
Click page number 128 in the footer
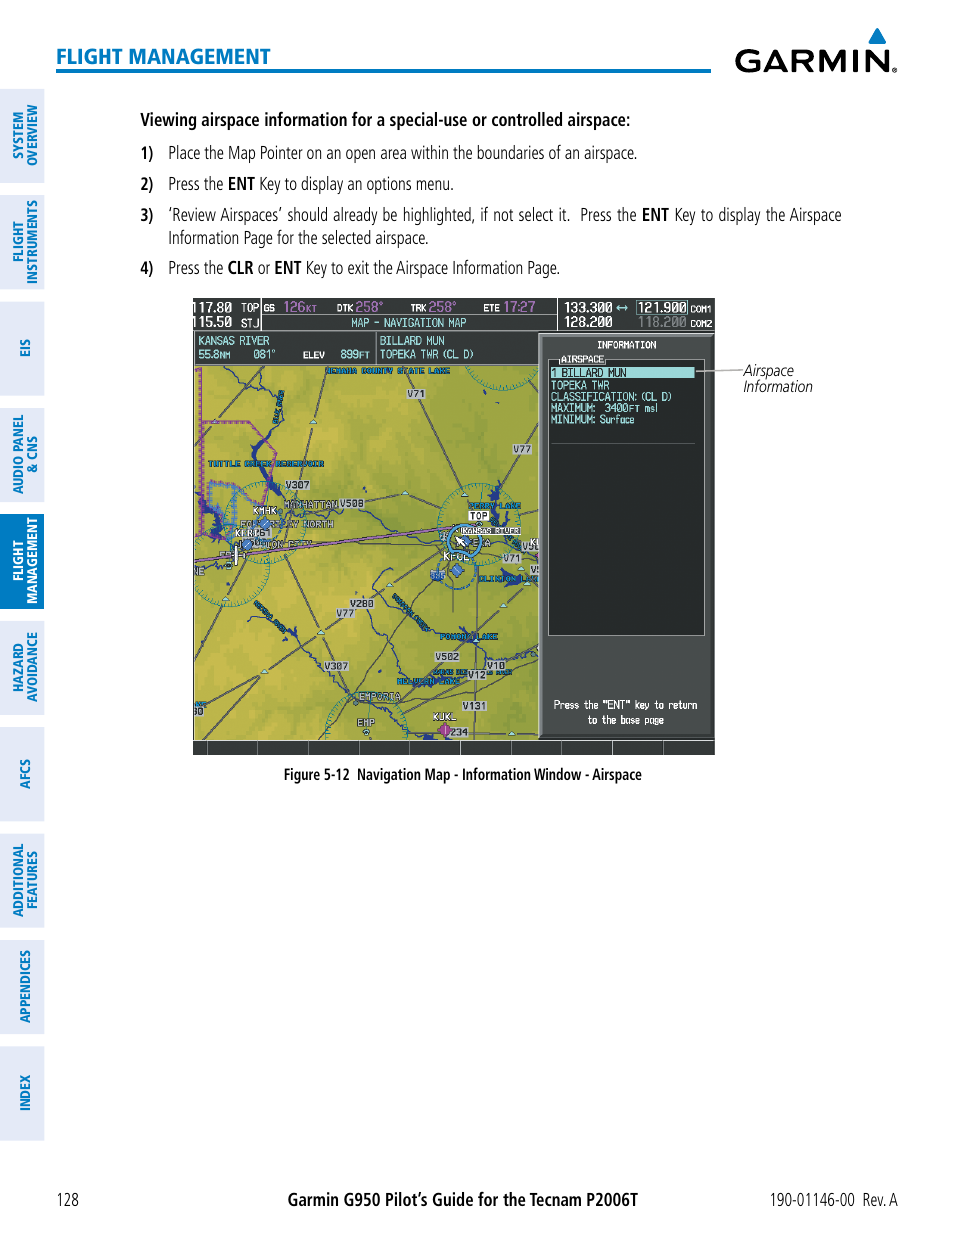[67, 1200]
